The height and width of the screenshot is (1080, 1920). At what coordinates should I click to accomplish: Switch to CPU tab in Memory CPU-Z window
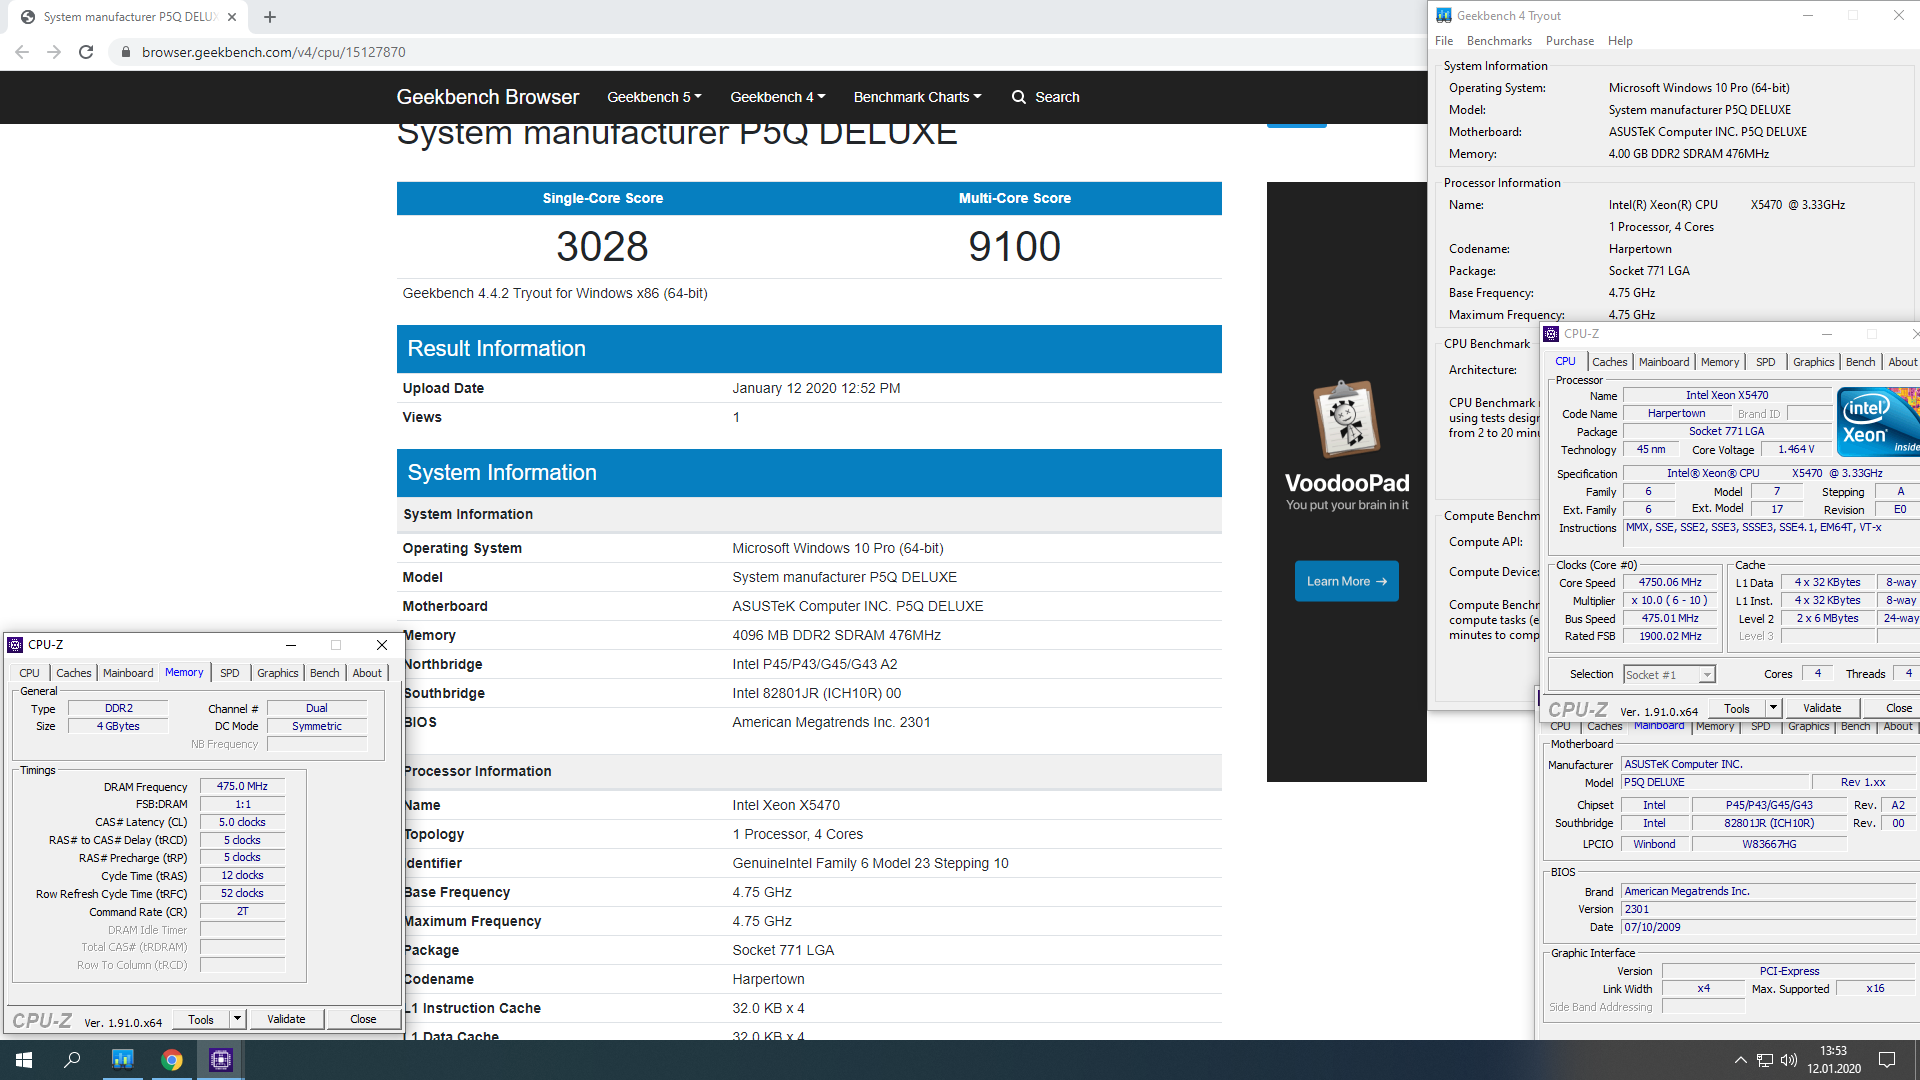click(x=30, y=673)
